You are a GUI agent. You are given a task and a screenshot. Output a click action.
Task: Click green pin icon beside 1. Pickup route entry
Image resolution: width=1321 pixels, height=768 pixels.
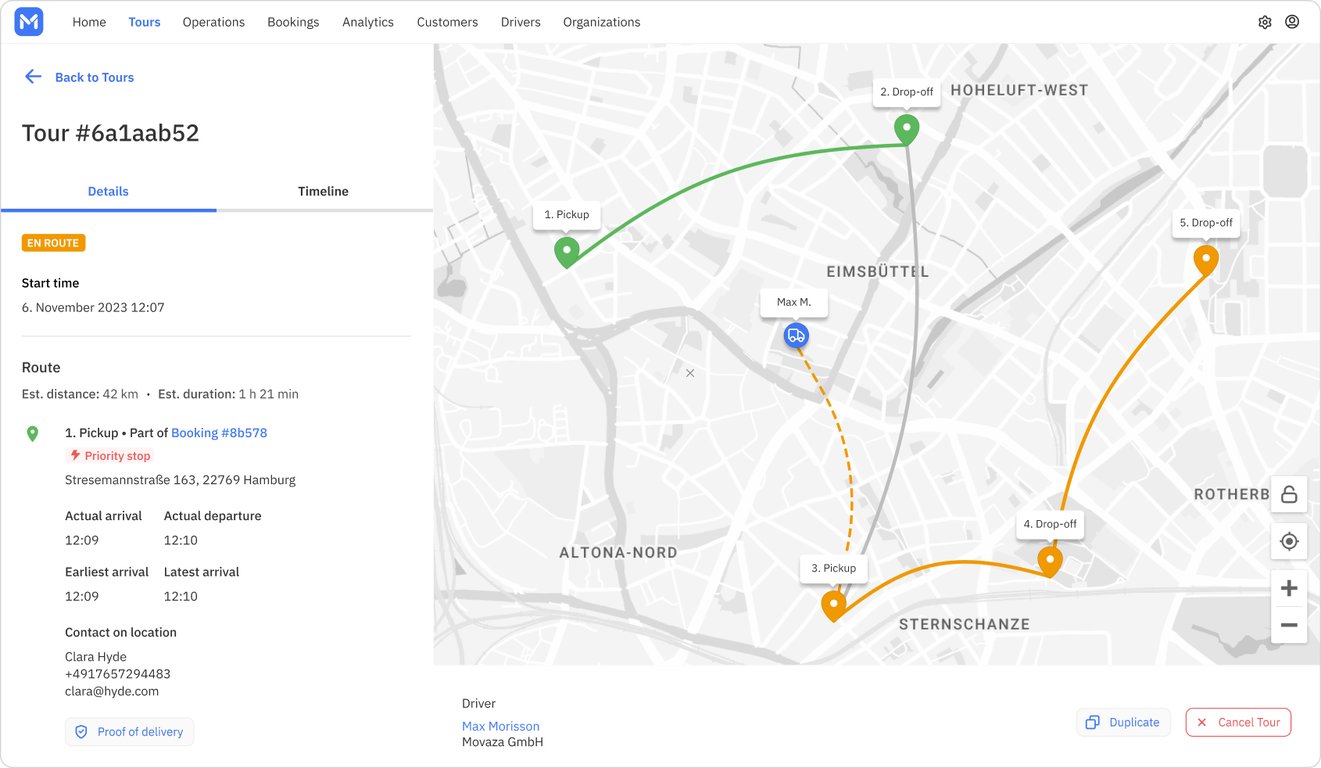click(x=33, y=433)
